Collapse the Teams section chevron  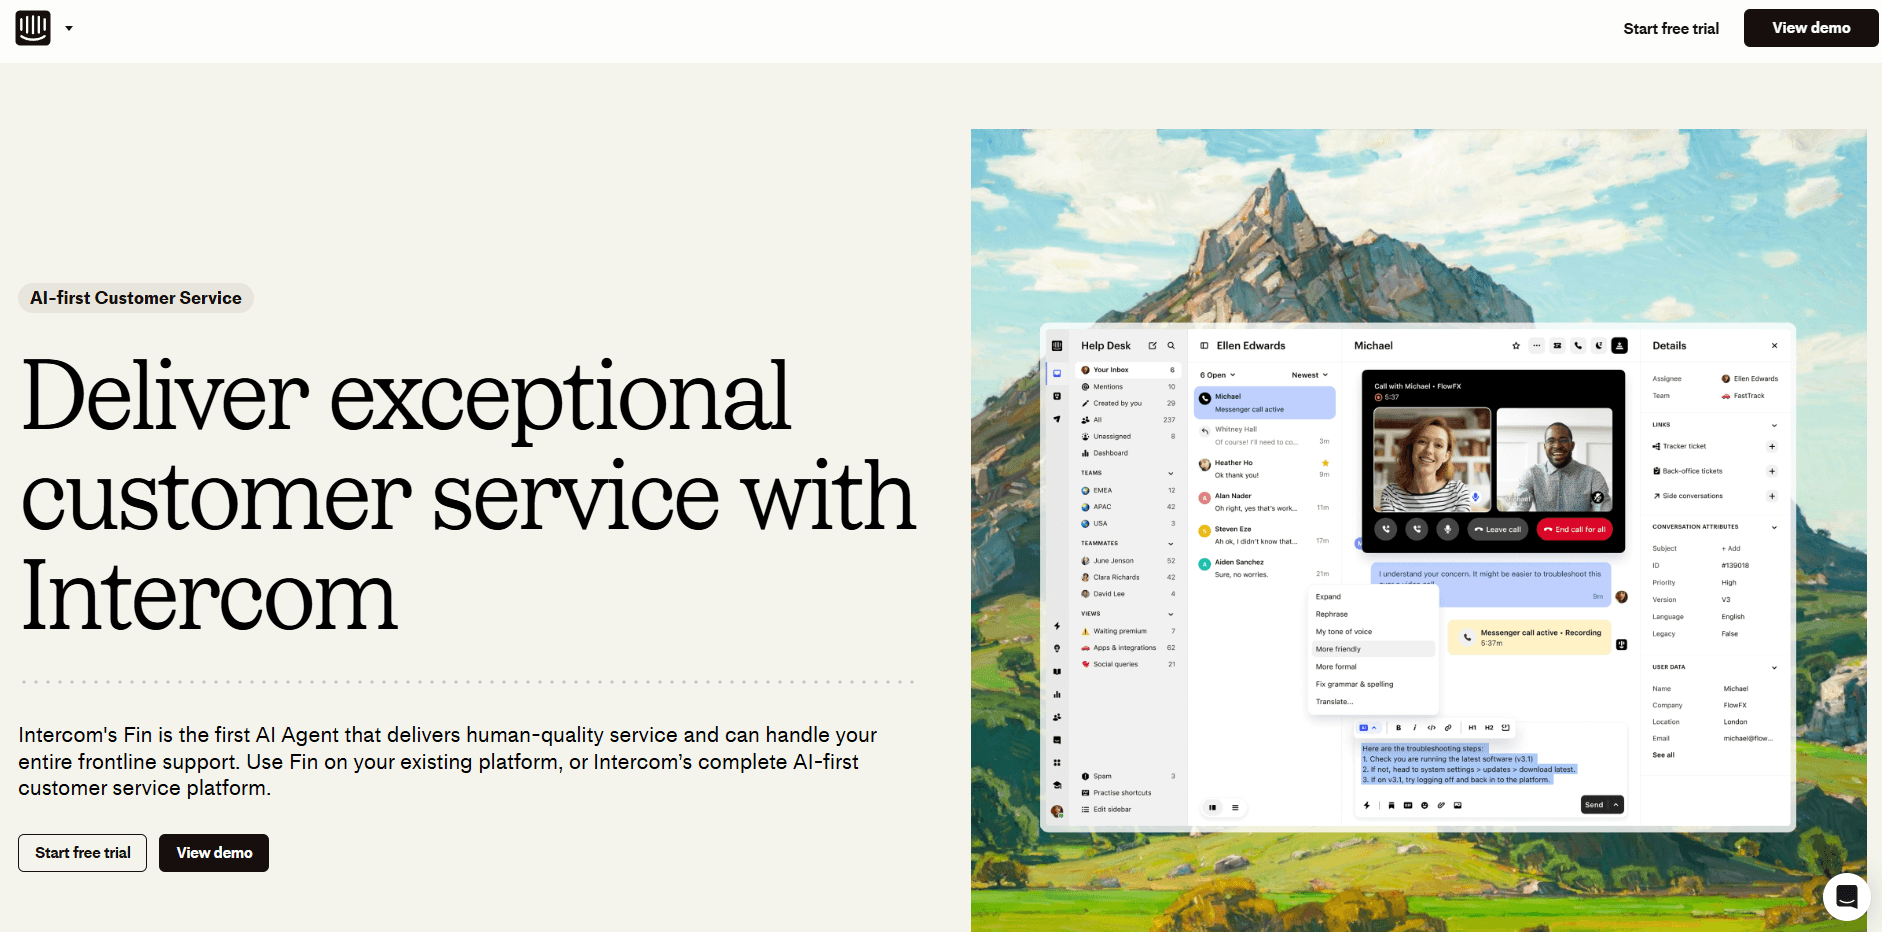(x=1171, y=473)
